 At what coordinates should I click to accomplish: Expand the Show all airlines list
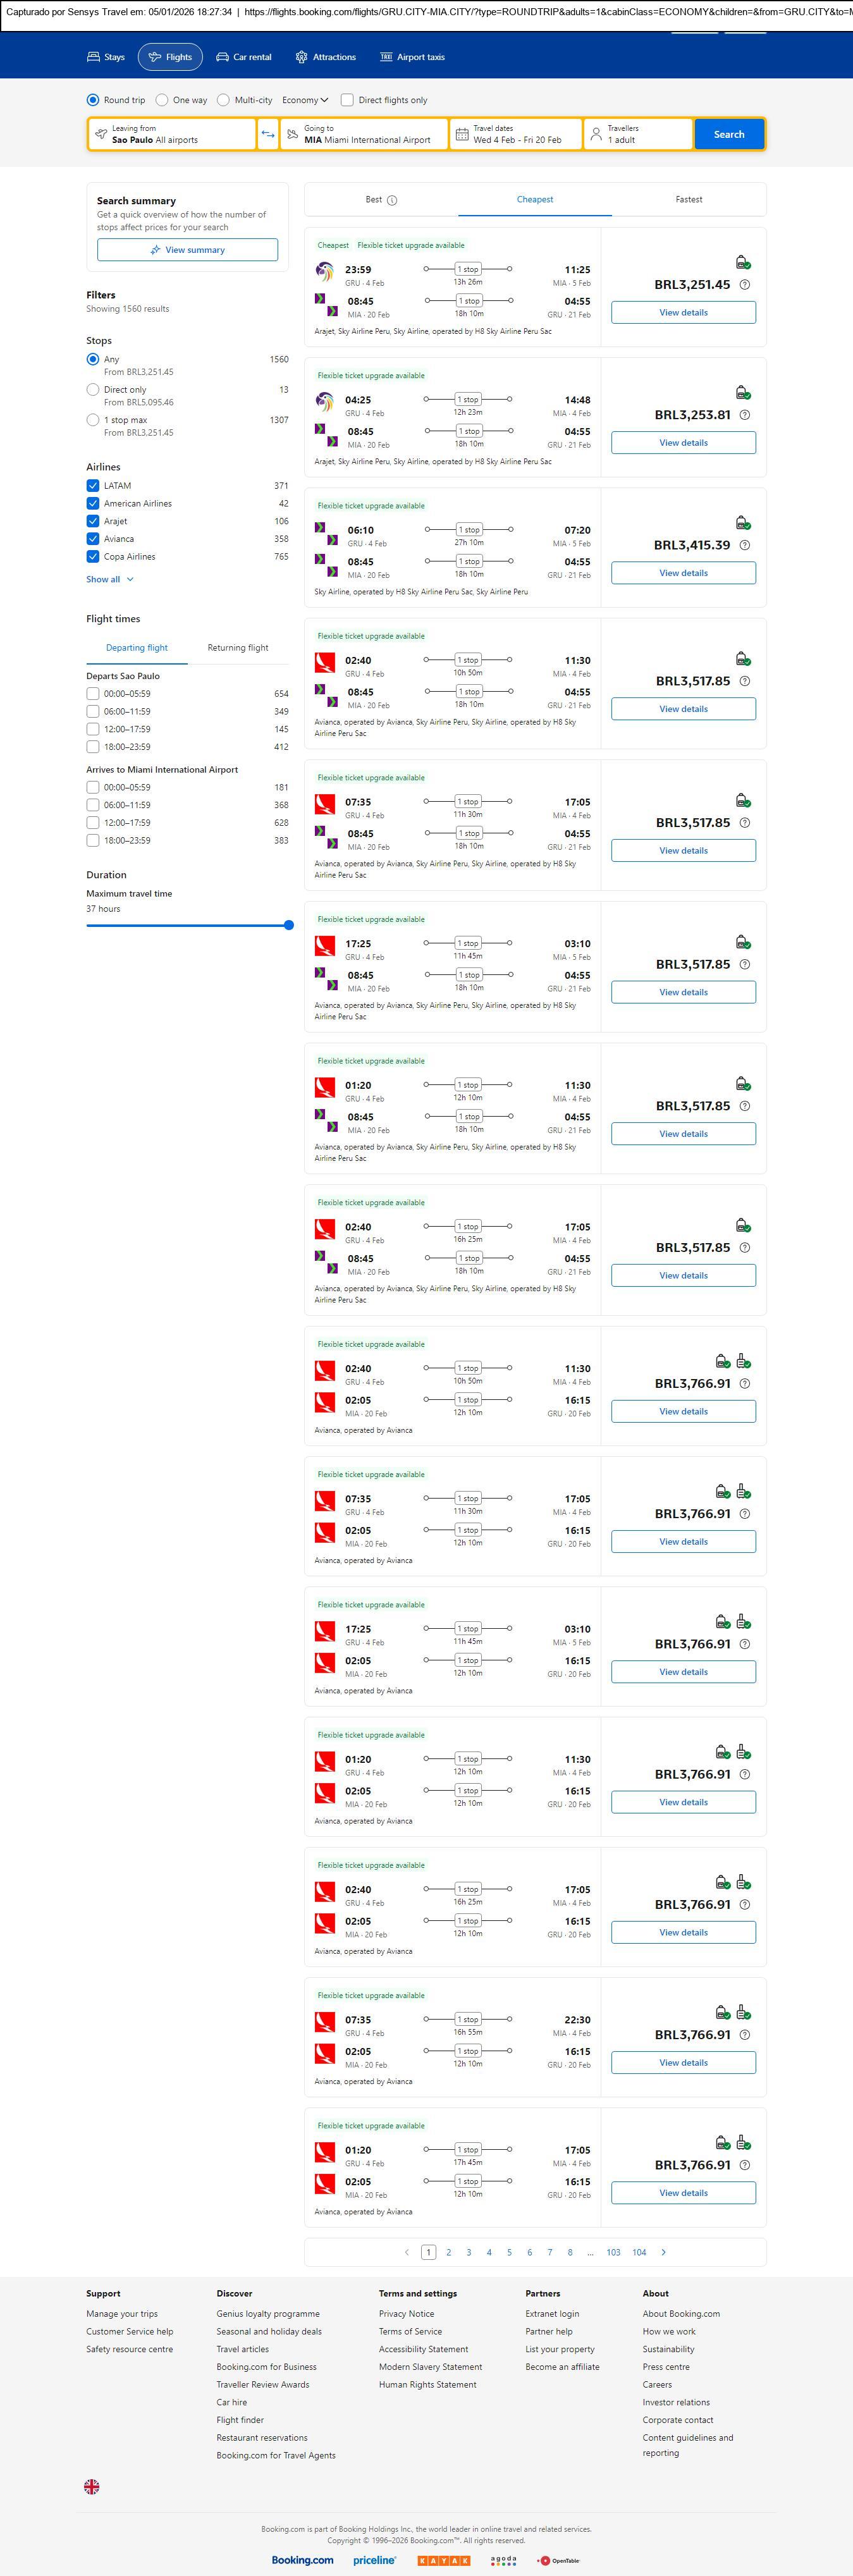(109, 579)
